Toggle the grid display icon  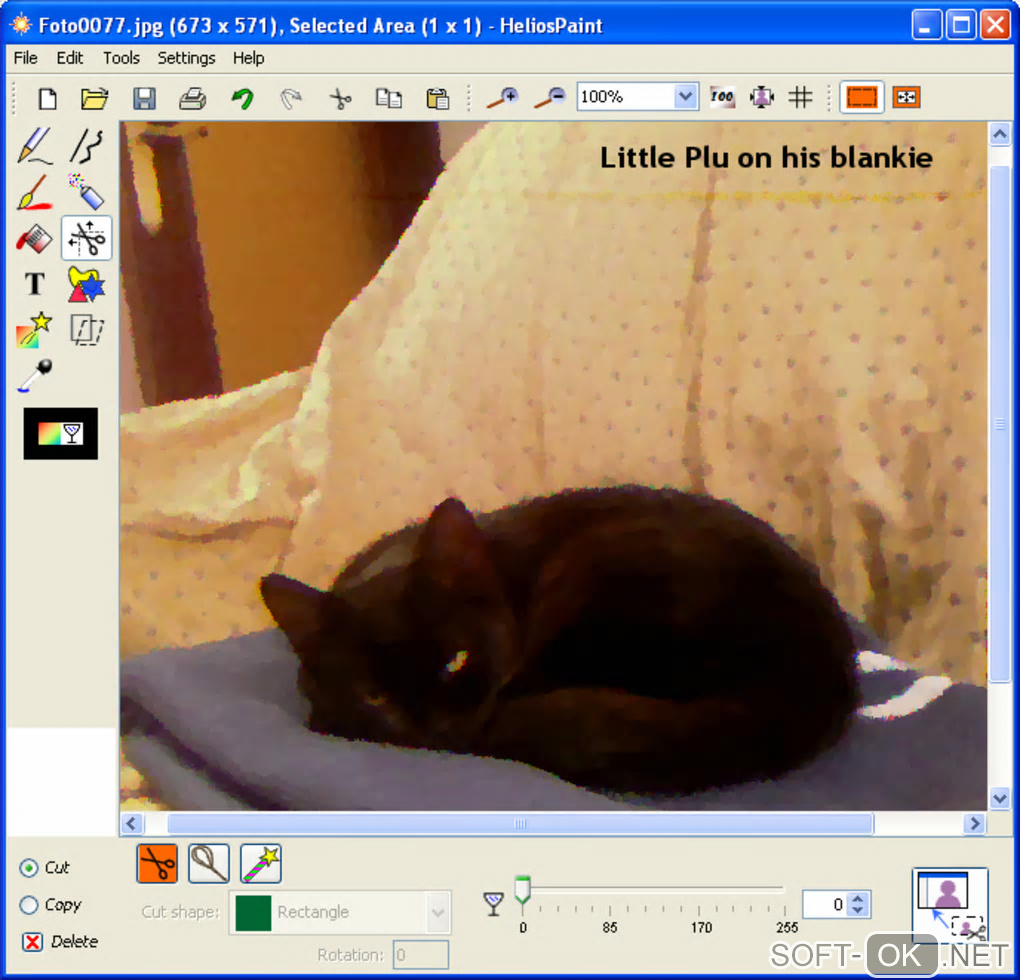point(800,97)
